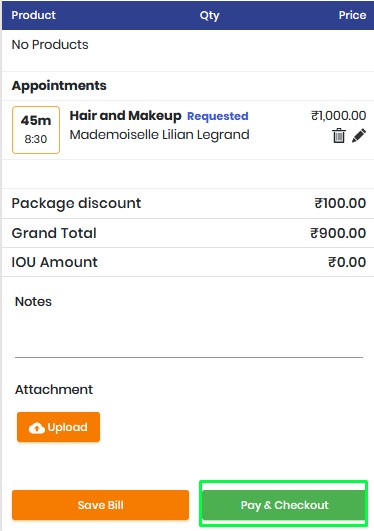
Task: Delete the Hair and Makeup appointment
Action: point(338,136)
